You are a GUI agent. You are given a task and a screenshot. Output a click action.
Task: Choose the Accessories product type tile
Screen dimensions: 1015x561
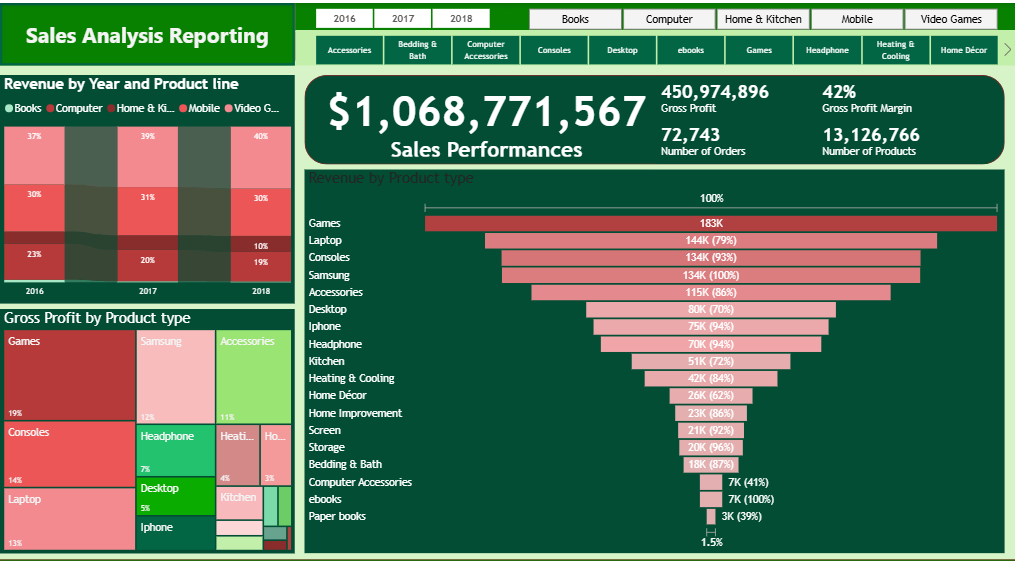(x=349, y=50)
